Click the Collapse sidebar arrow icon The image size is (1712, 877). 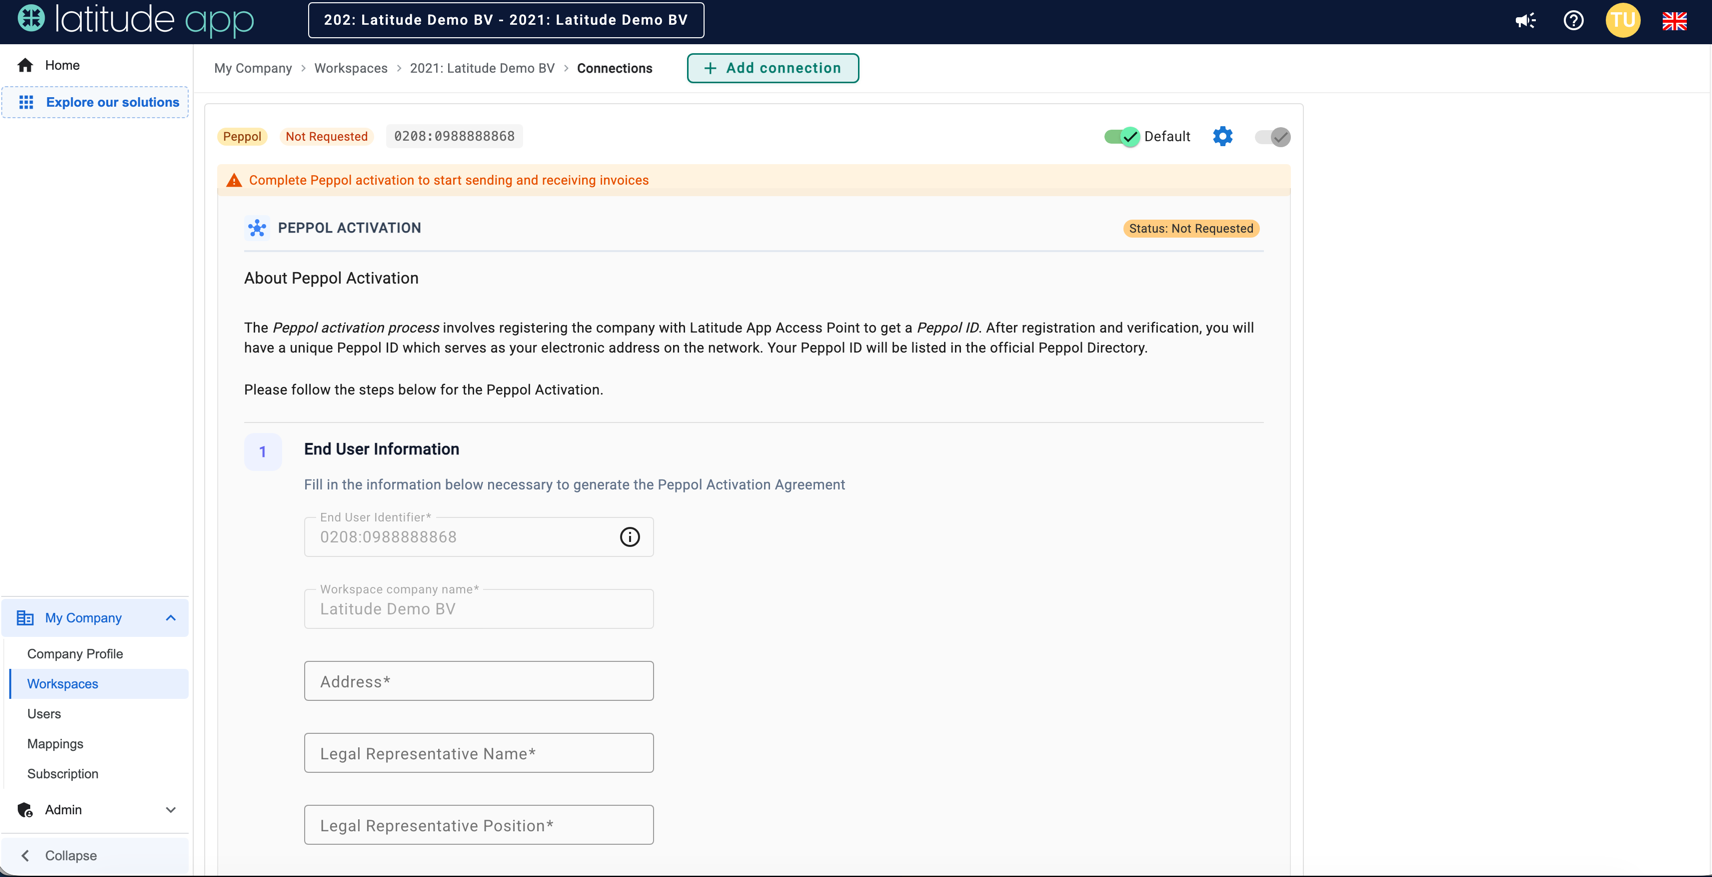25,856
